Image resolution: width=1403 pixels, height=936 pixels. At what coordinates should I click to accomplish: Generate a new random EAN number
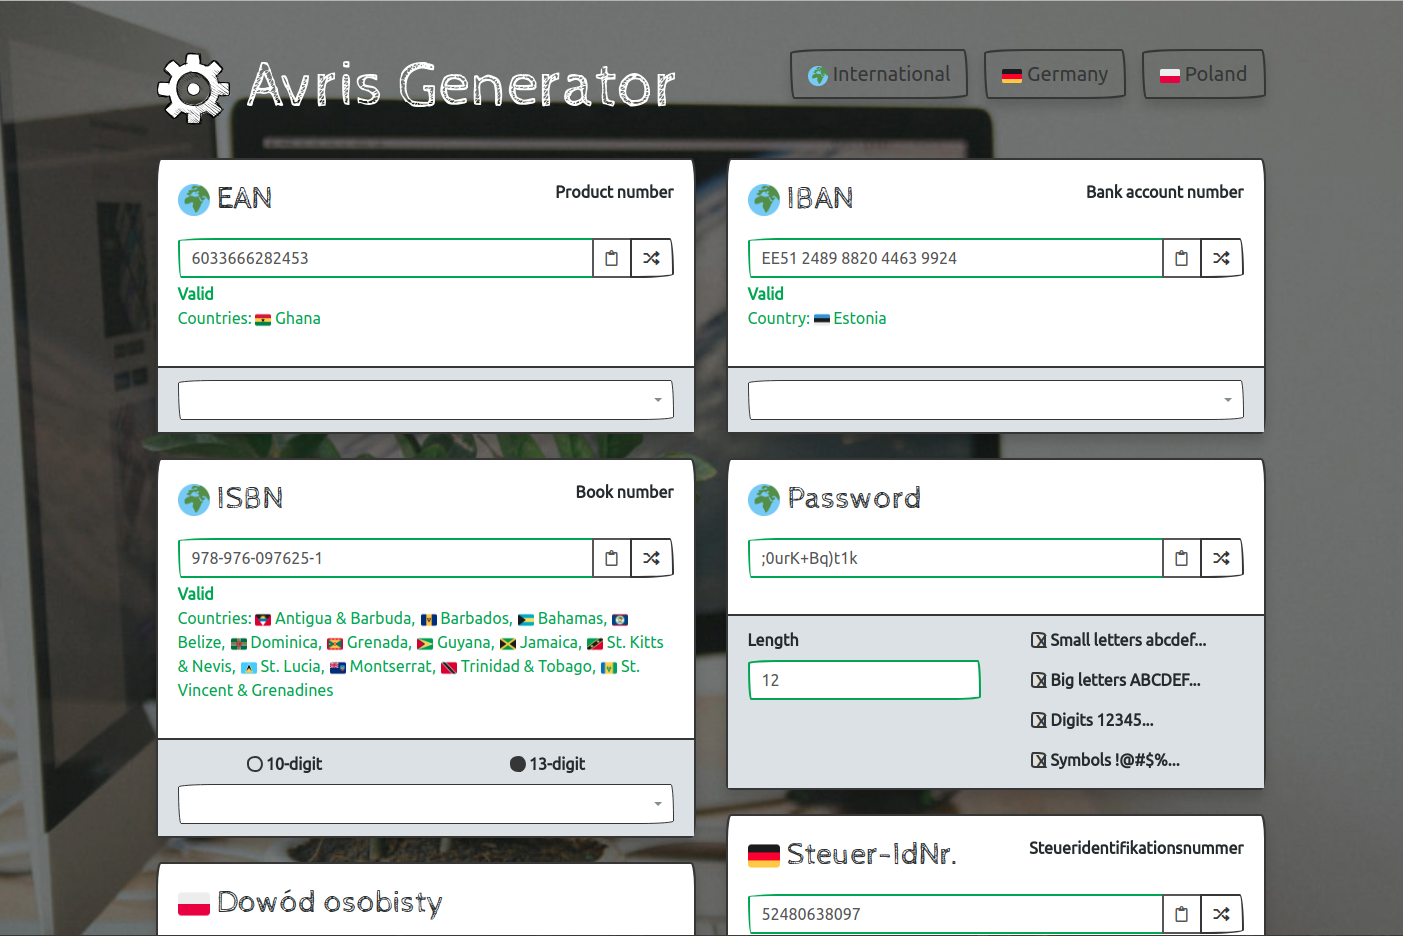[652, 258]
